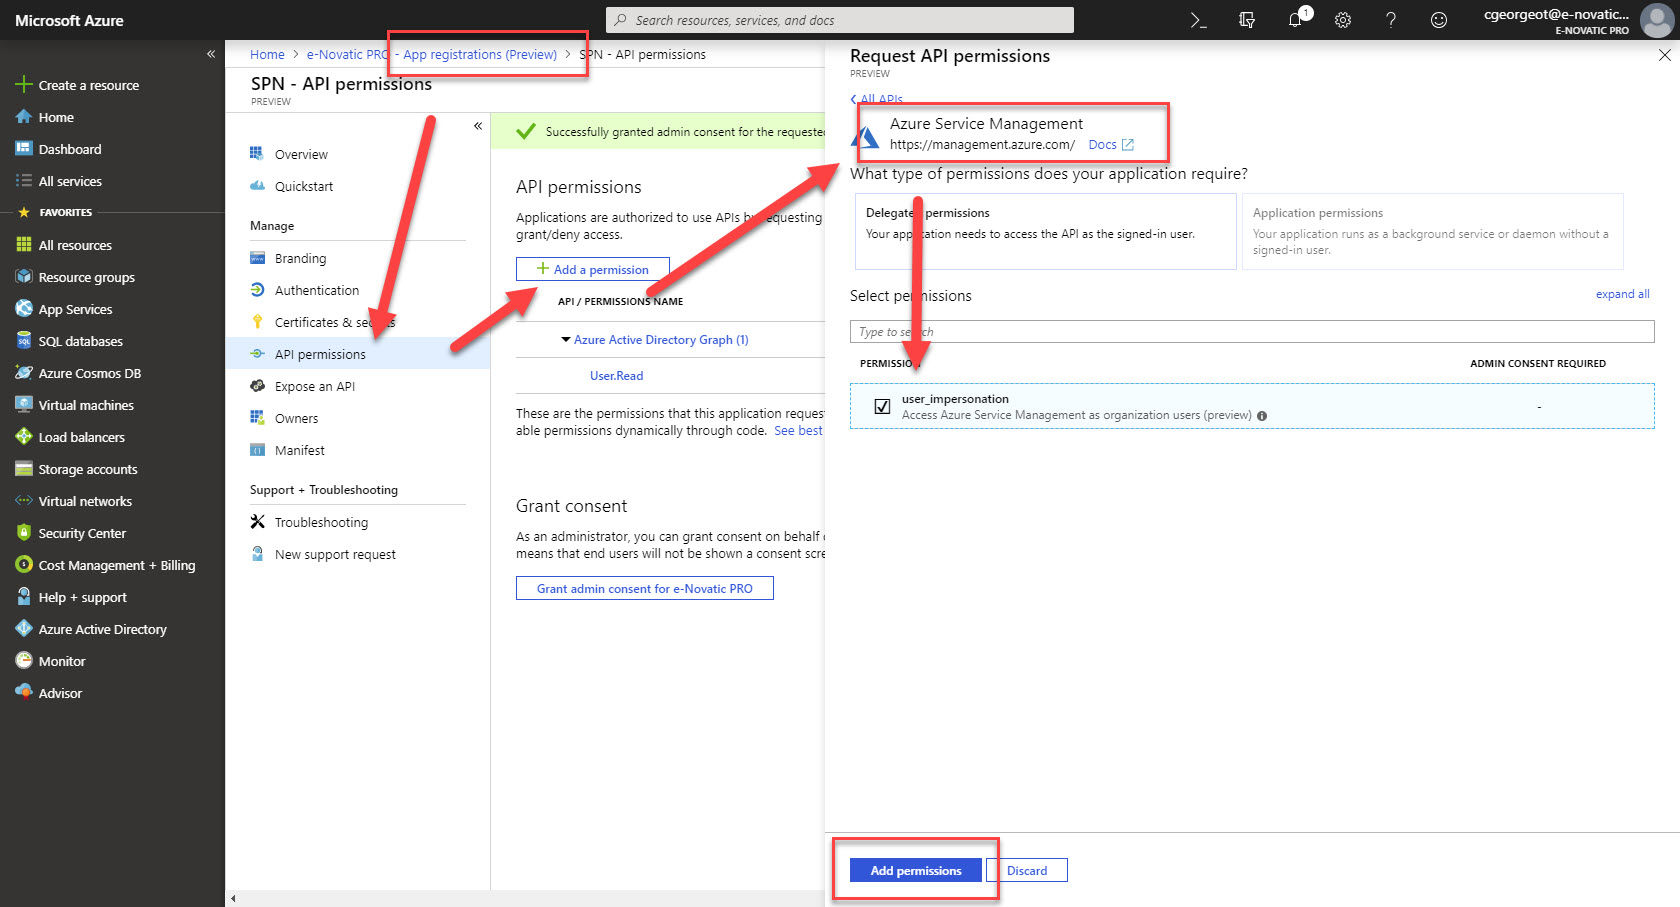This screenshot has width=1680, height=907.
Task: Click the top search resources field
Action: [840, 20]
